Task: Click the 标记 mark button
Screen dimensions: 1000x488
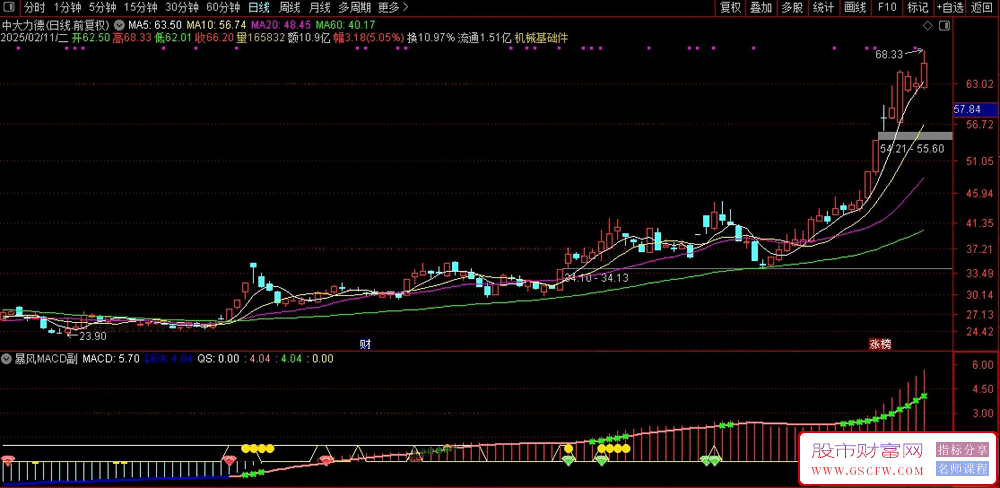Action: [x=918, y=8]
